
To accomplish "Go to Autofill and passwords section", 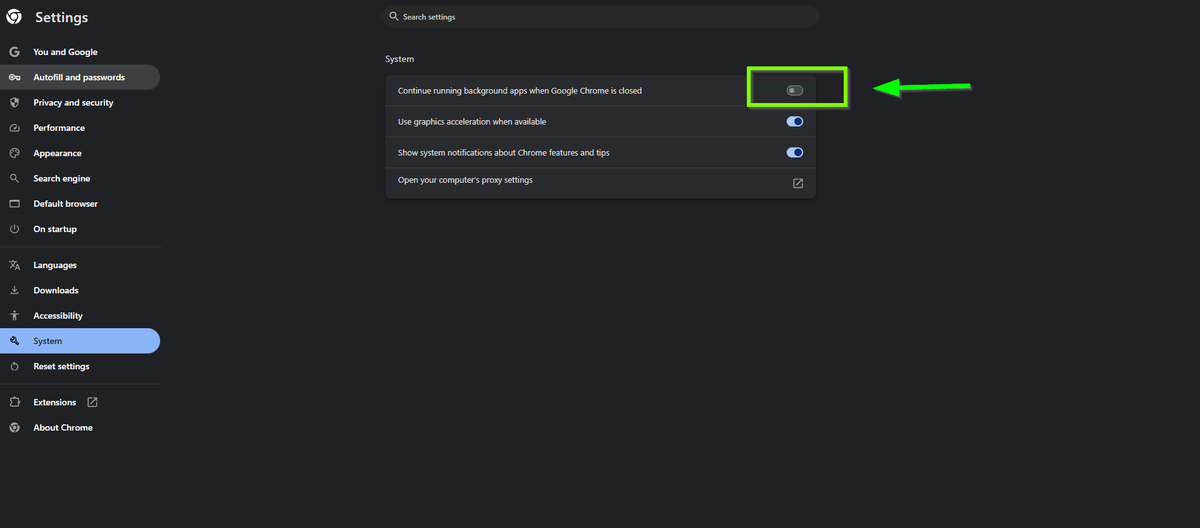I will pyautogui.click(x=80, y=77).
